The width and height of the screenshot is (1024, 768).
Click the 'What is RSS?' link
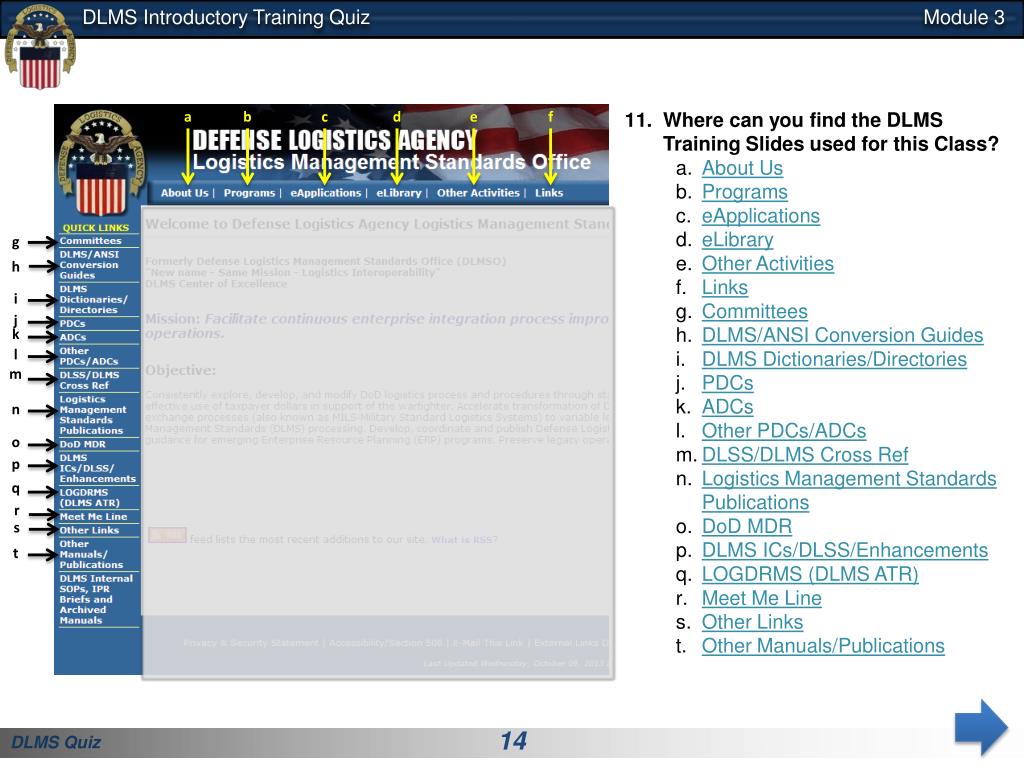(464, 539)
